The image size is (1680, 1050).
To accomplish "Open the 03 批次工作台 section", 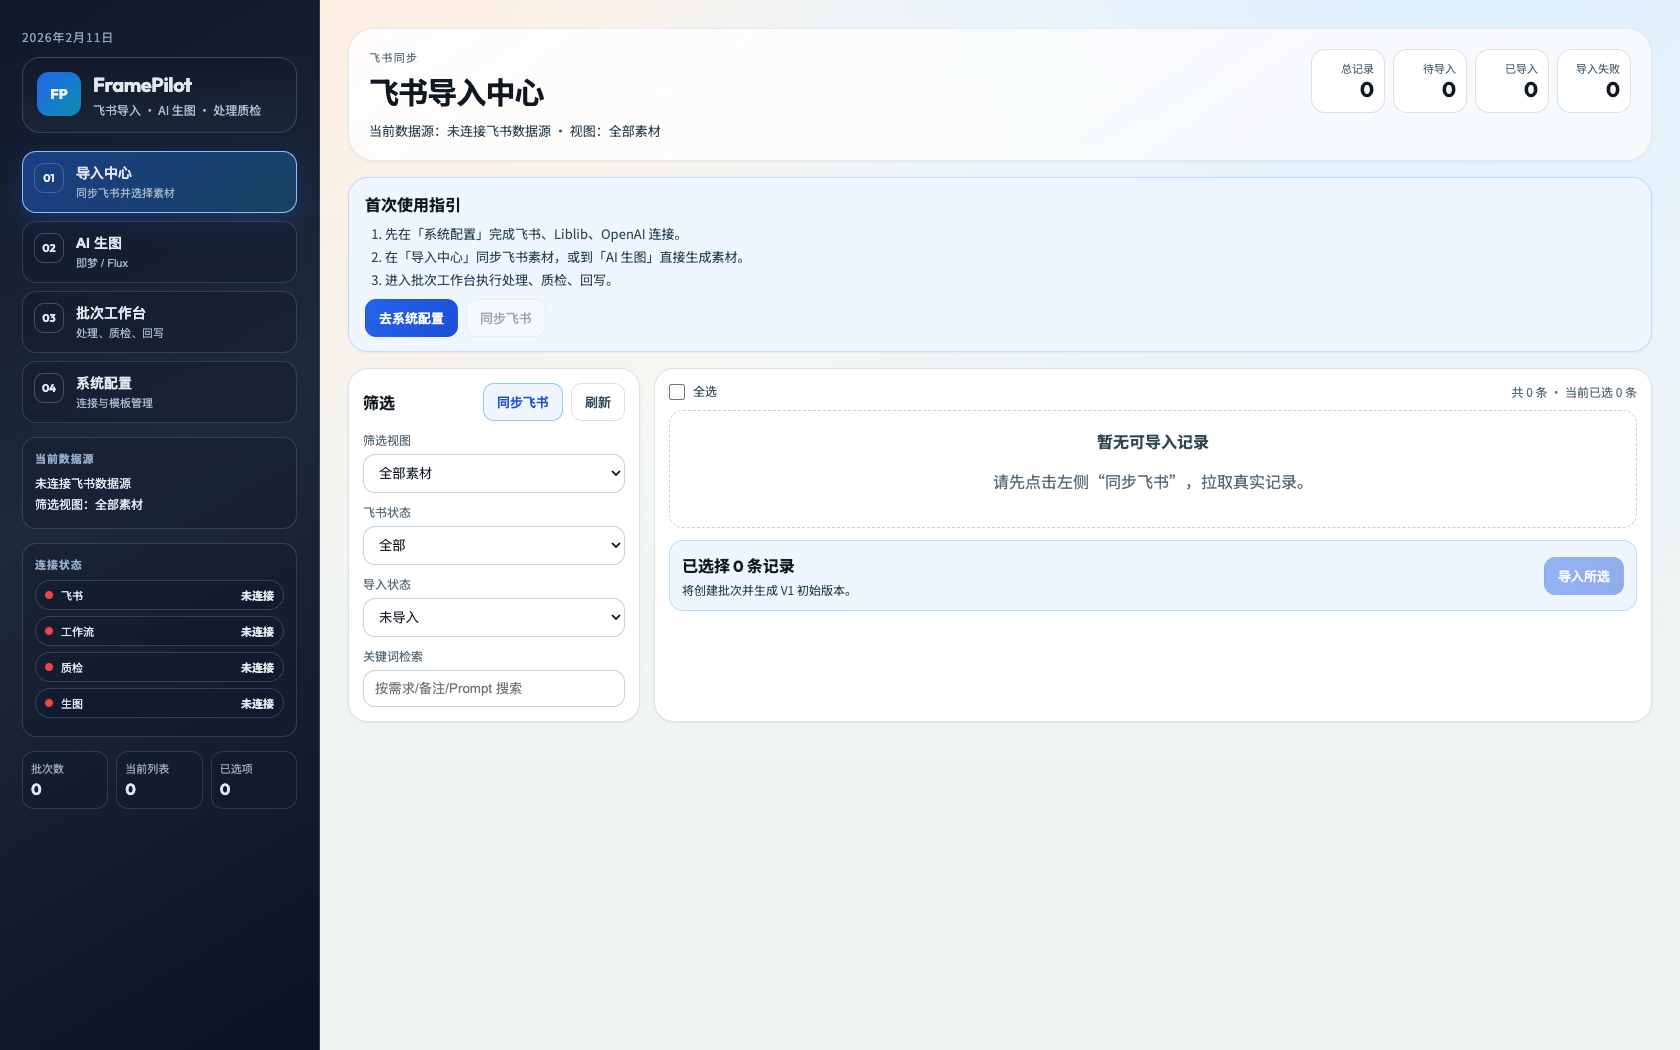I will (x=158, y=321).
